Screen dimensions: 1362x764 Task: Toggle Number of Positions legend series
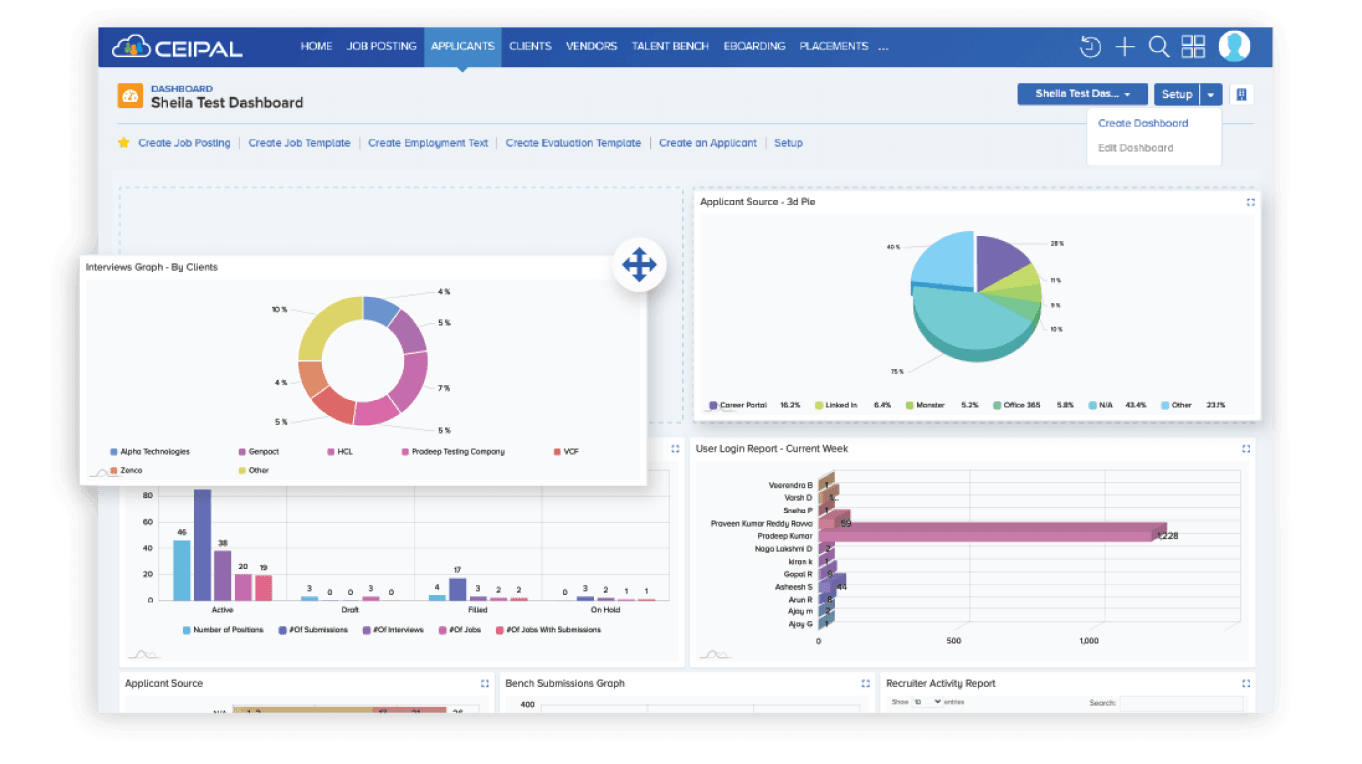225,630
